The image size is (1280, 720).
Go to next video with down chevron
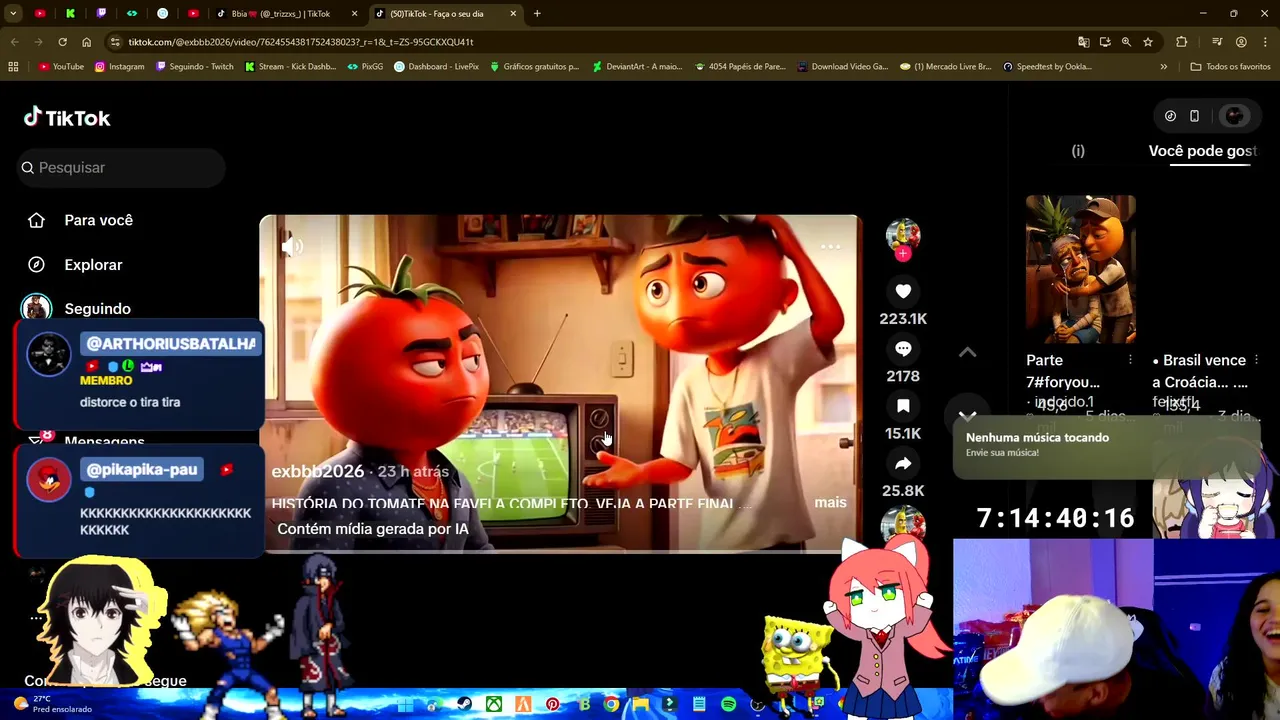click(x=967, y=415)
